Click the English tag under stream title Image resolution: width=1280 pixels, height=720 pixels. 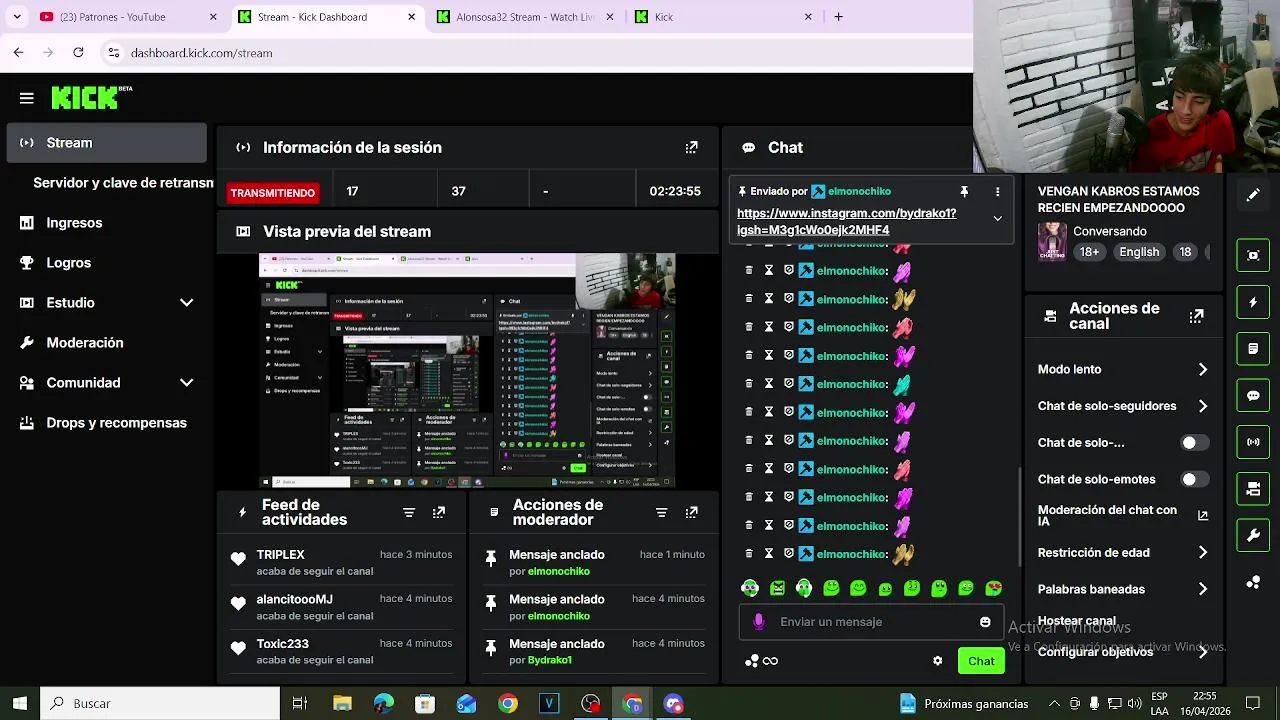(1139, 252)
